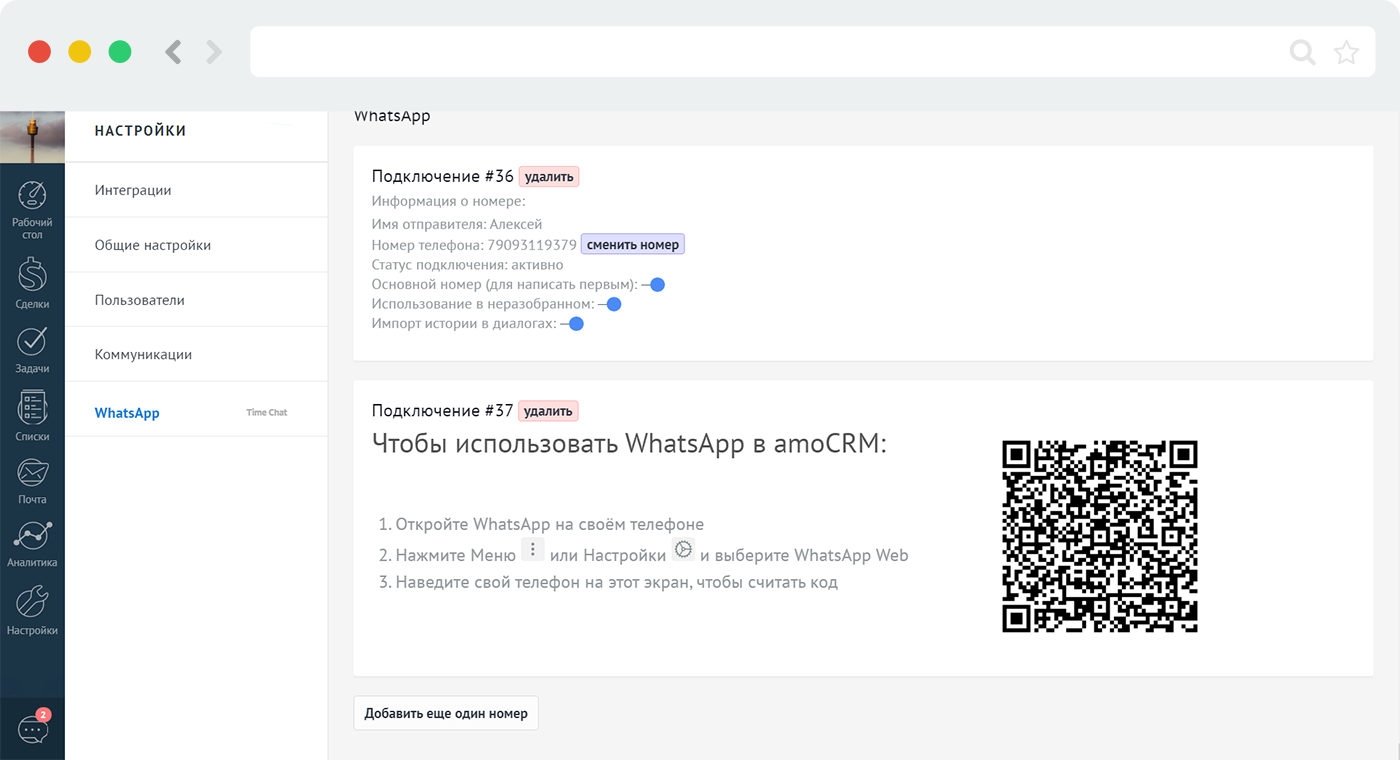Image resolution: width=1400 pixels, height=760 pixels.
Task: Open Коммуникации settings section
Action: (196, 354)
